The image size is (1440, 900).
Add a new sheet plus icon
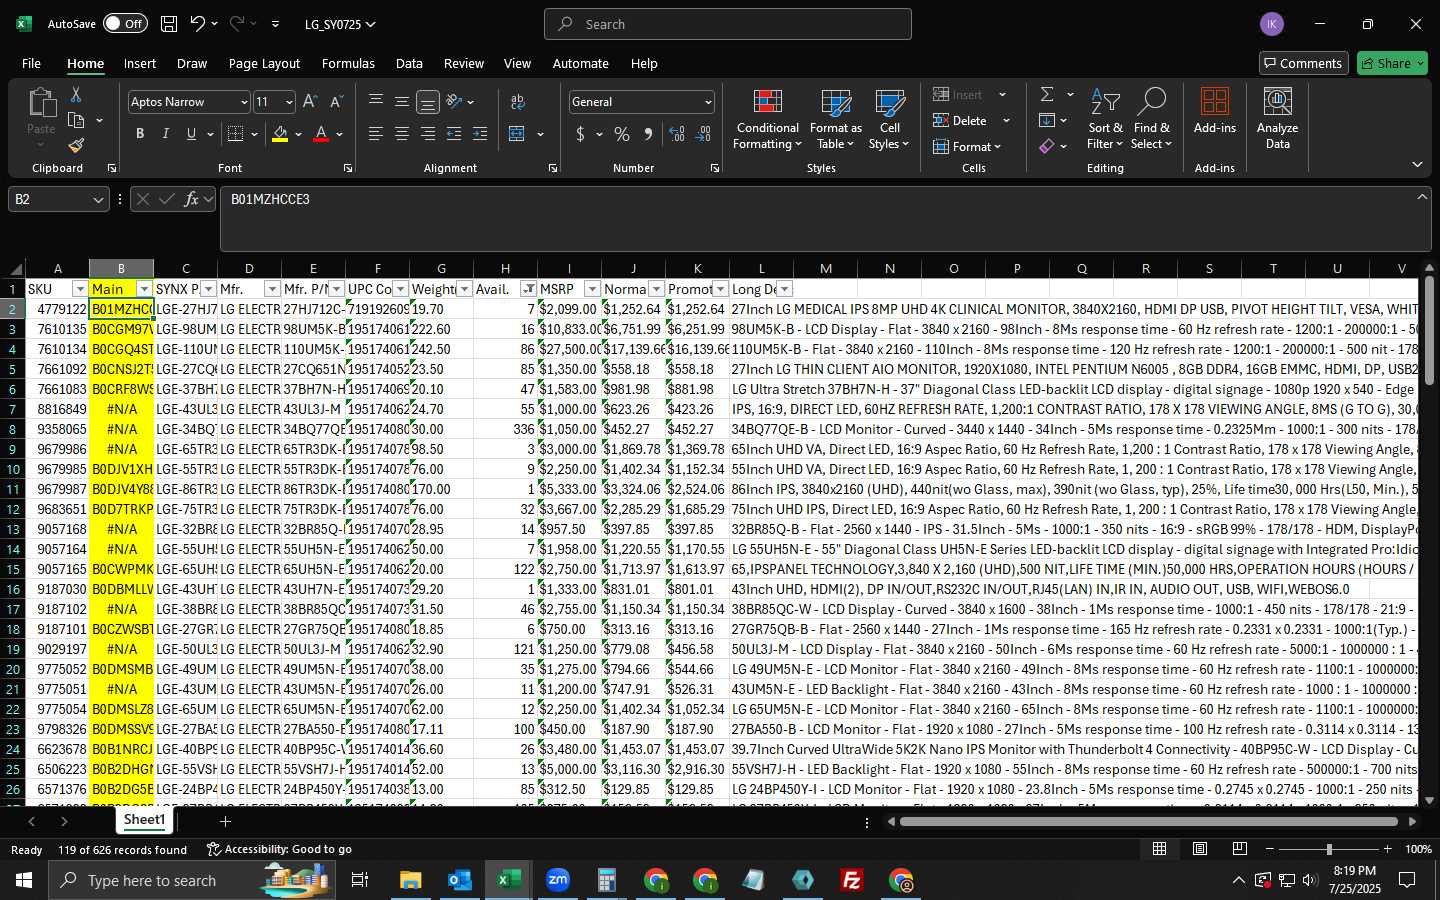(225, 822)
